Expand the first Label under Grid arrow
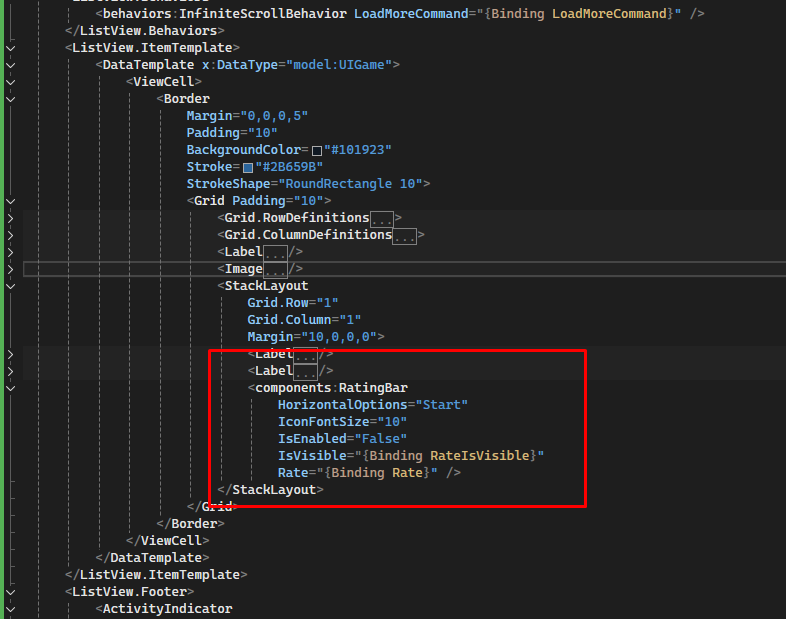 click(x=11, y=252)
